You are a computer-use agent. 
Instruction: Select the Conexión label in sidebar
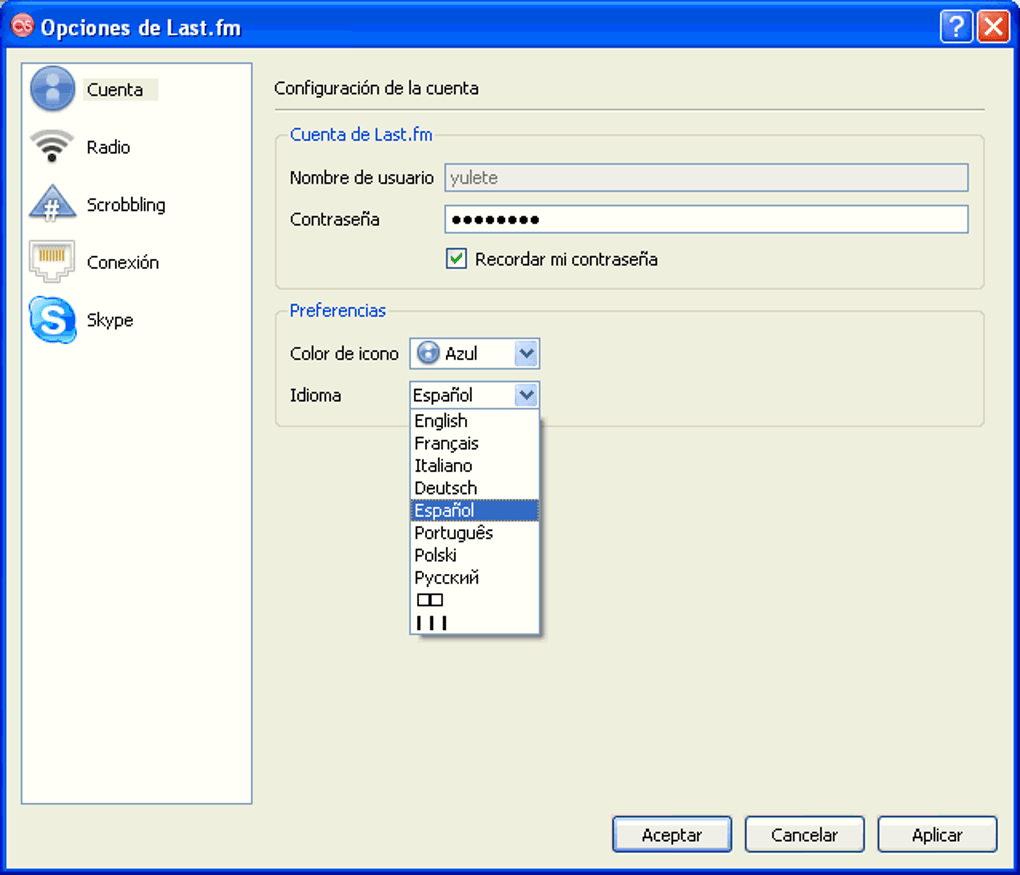point(123,262)
